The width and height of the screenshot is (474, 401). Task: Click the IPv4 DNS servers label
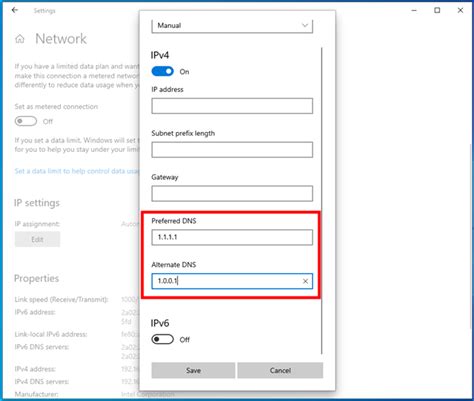pyautogui.click(x=42, y=382)
